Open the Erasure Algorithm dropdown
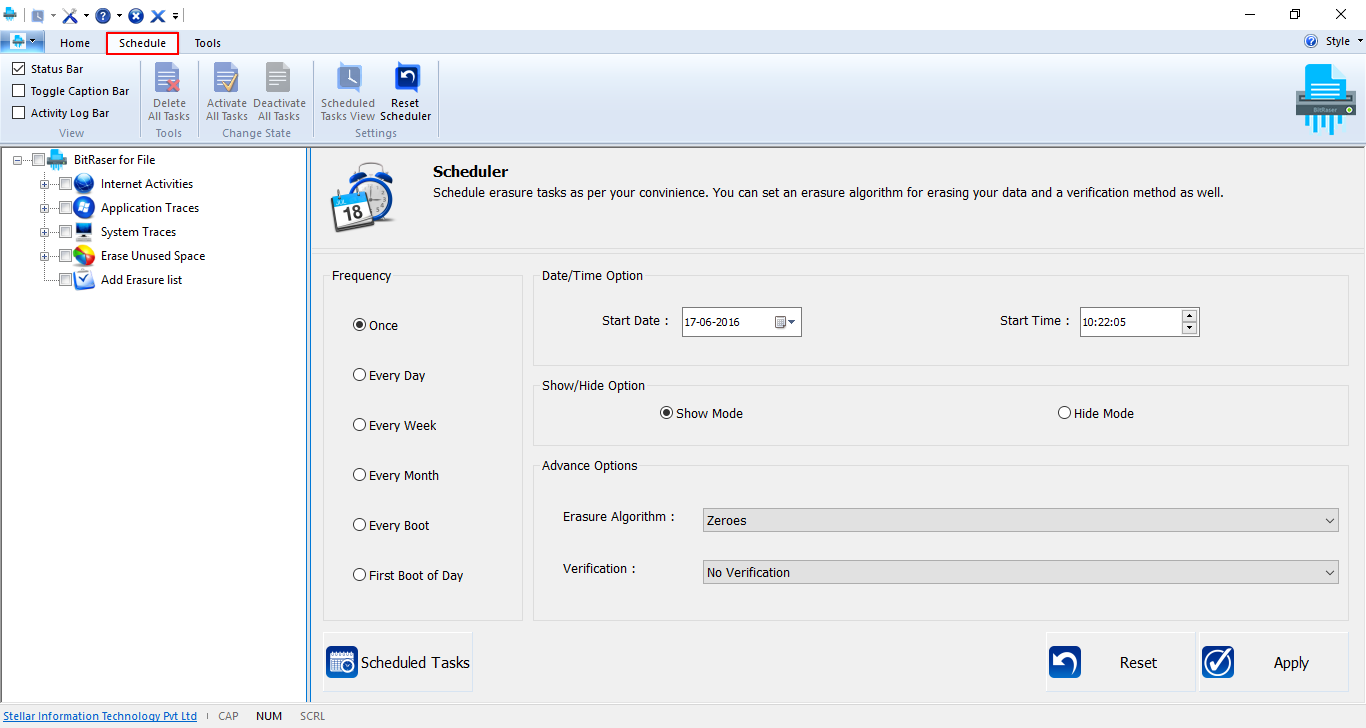 point(1021,520)
